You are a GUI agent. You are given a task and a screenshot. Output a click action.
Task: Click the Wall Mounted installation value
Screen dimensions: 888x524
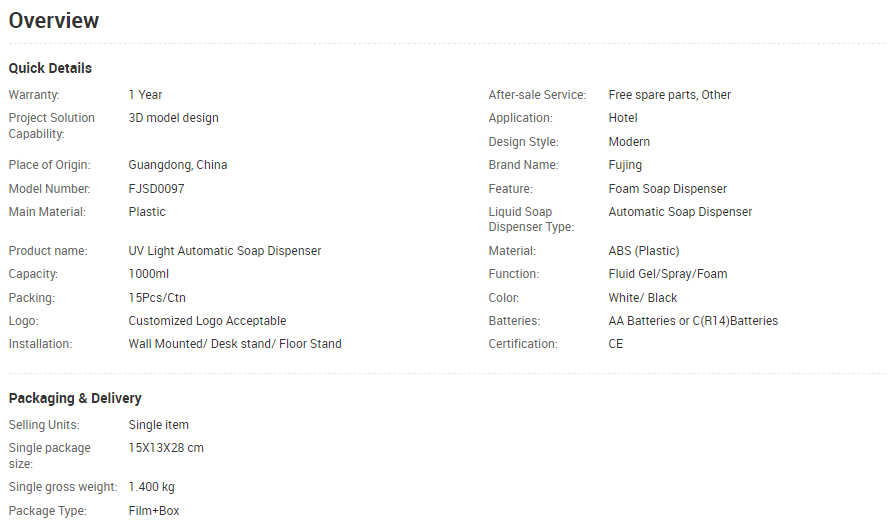point(235,344)
